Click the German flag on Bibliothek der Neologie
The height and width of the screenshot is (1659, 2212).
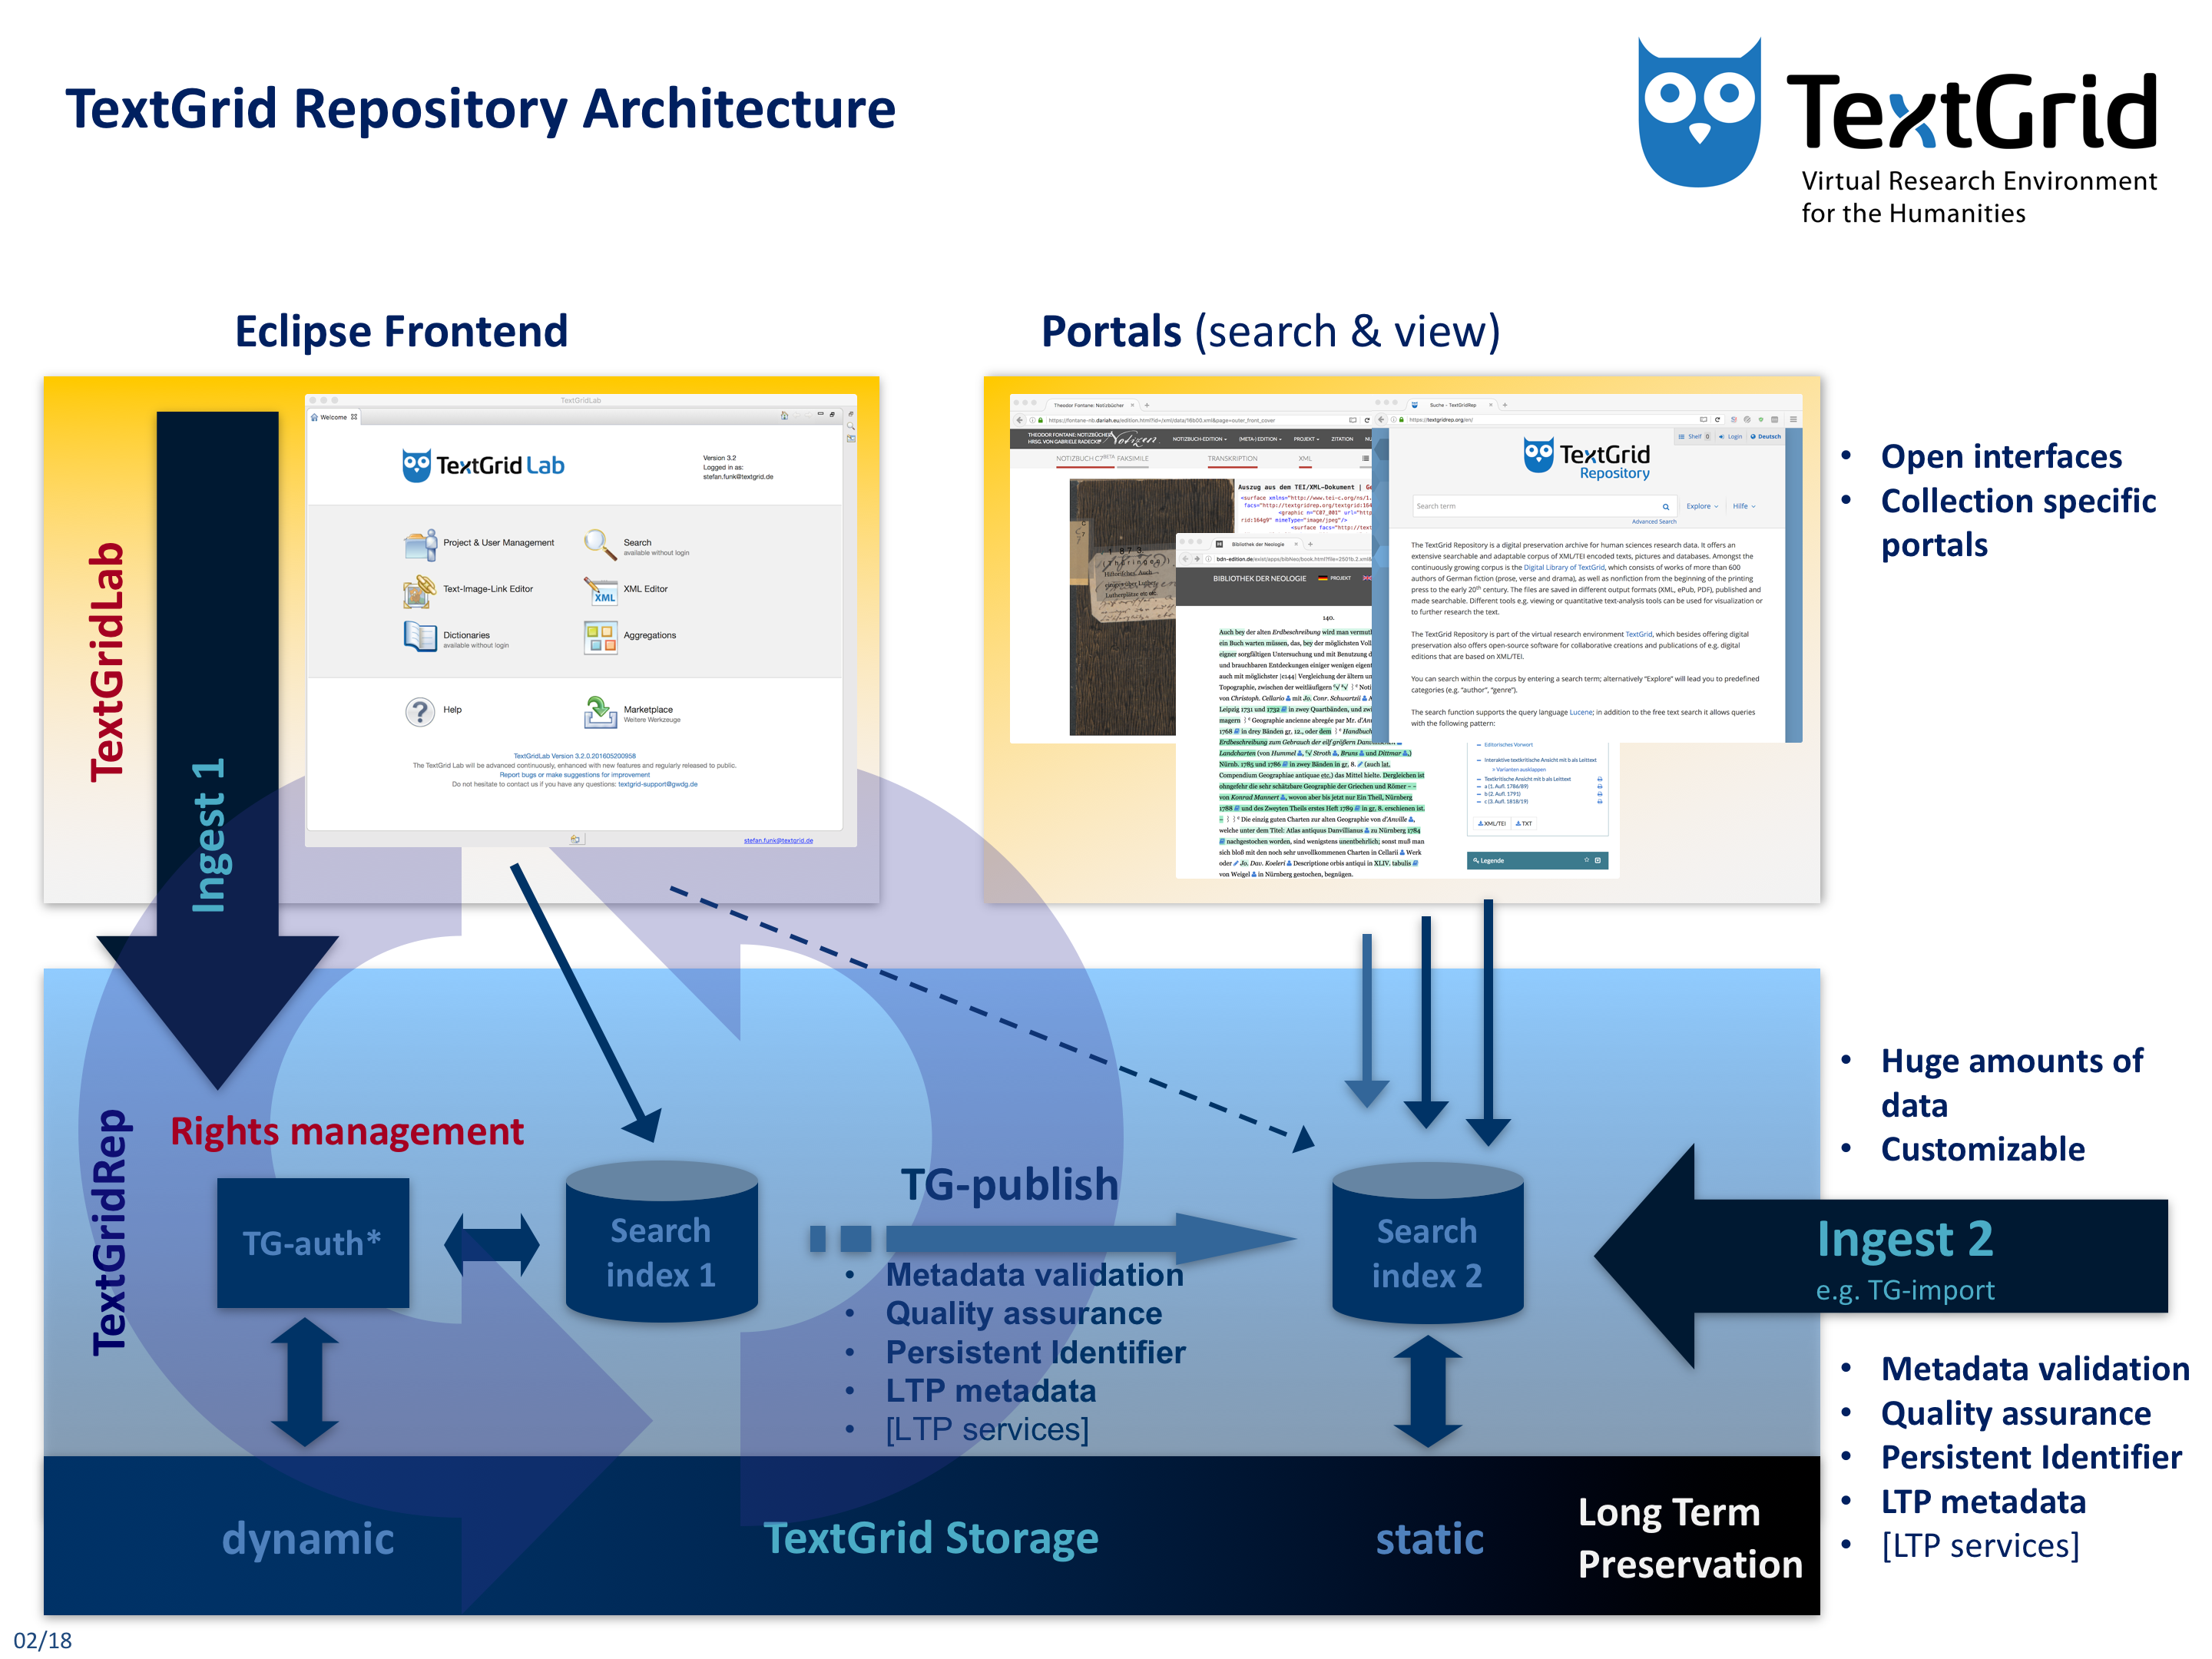click(1324, 578)
